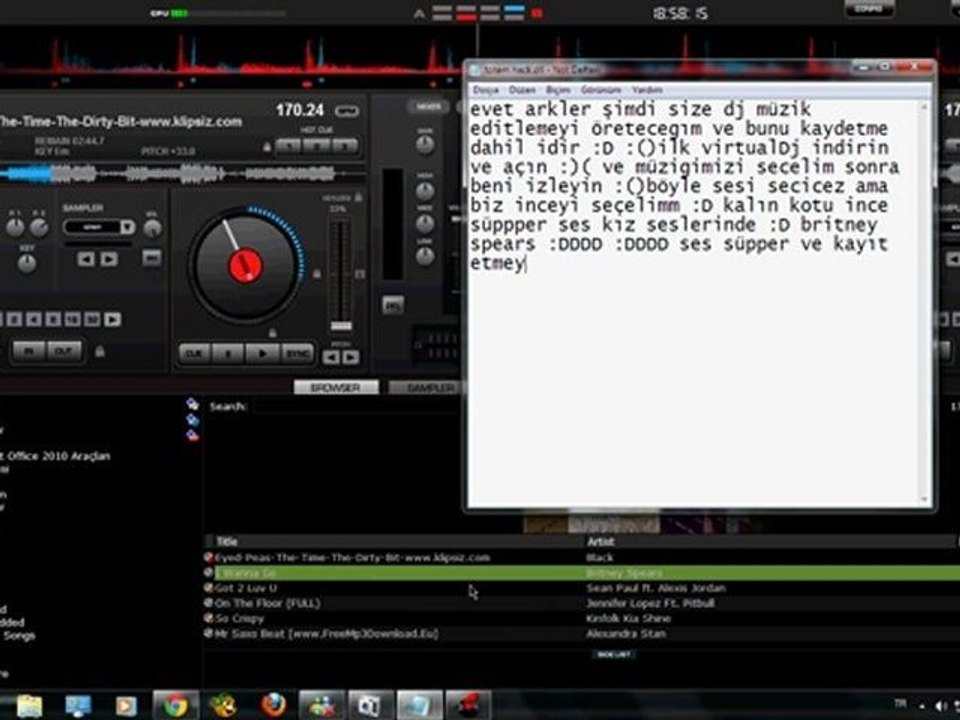Open Firefox from the taskbar
Image resolution: width=960 pixels, height=720 pixels.
coord(273,705)
